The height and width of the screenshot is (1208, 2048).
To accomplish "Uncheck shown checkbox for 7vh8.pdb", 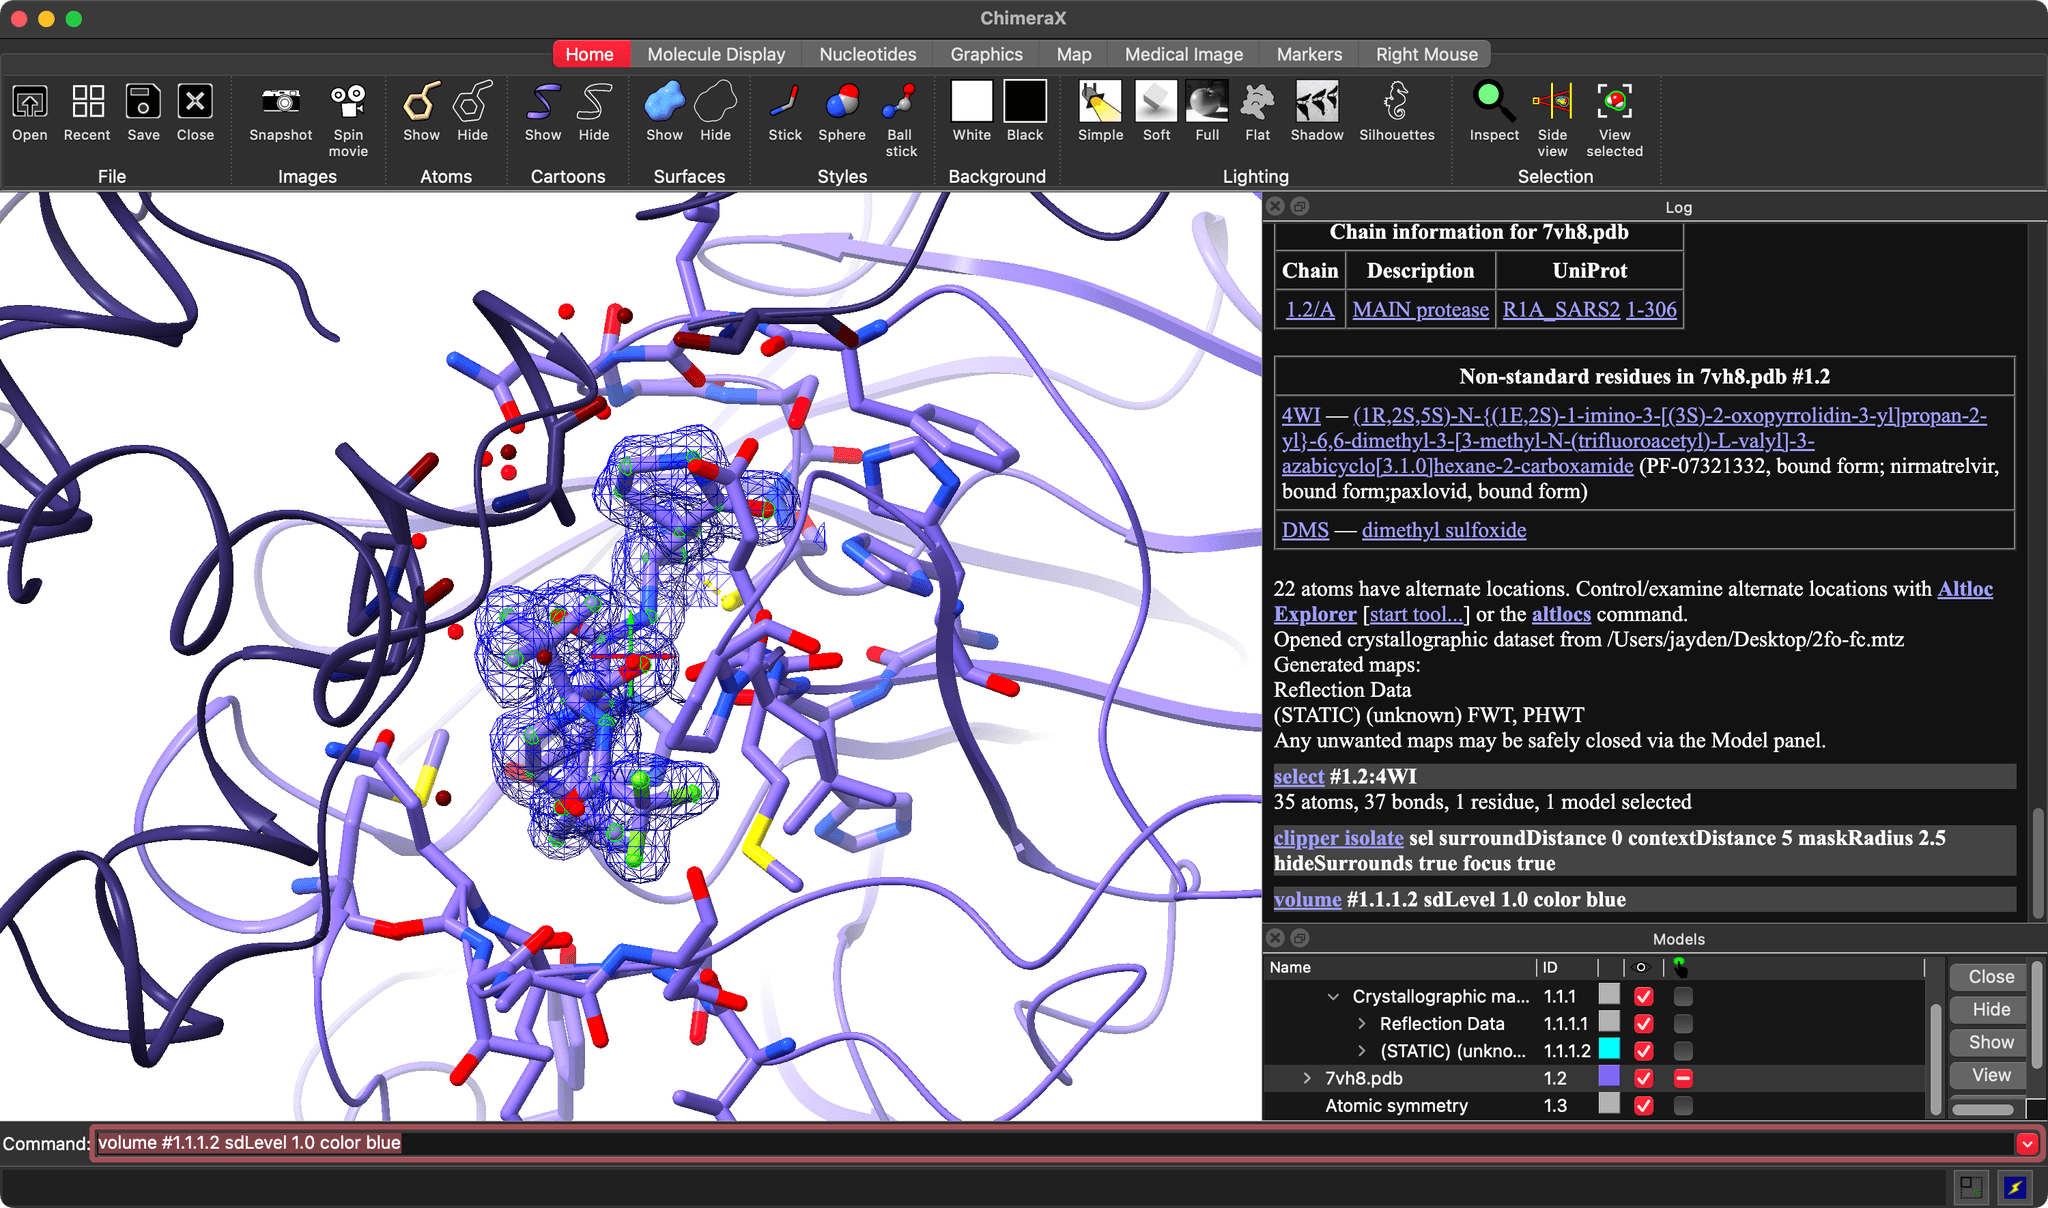I will point(1643,1078).
